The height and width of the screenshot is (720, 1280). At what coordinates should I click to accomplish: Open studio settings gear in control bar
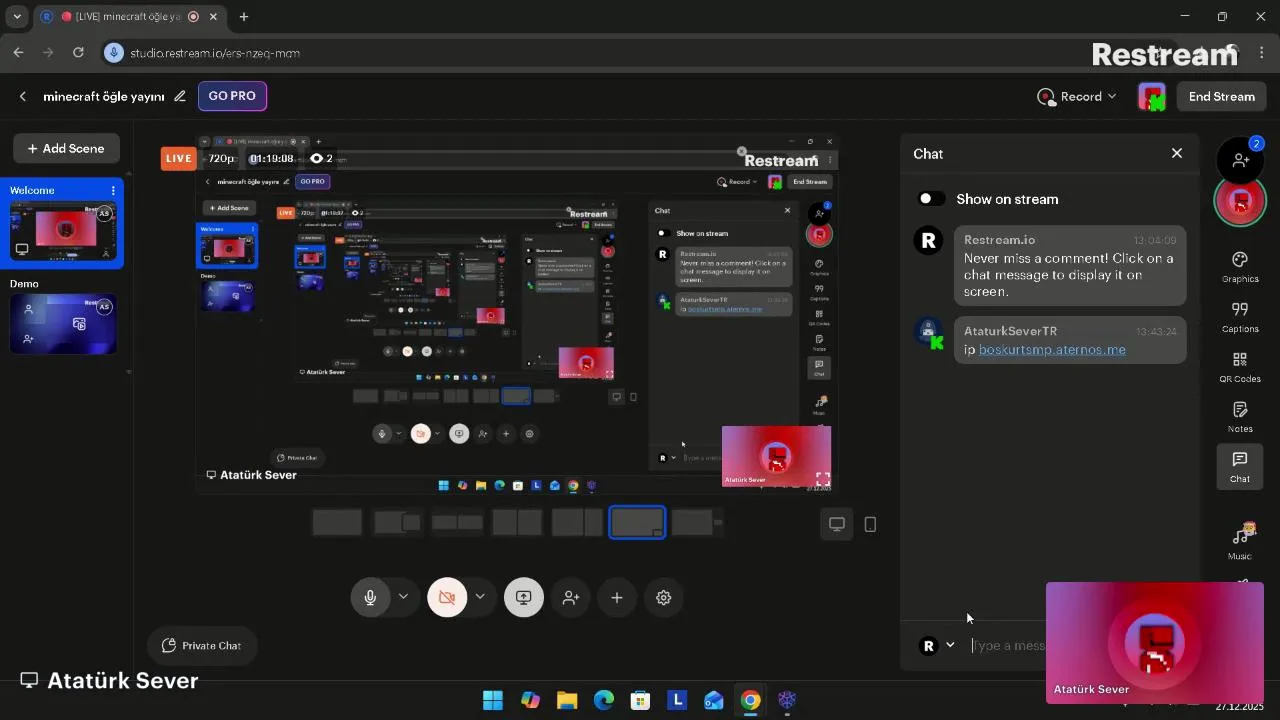click(663, 597)
